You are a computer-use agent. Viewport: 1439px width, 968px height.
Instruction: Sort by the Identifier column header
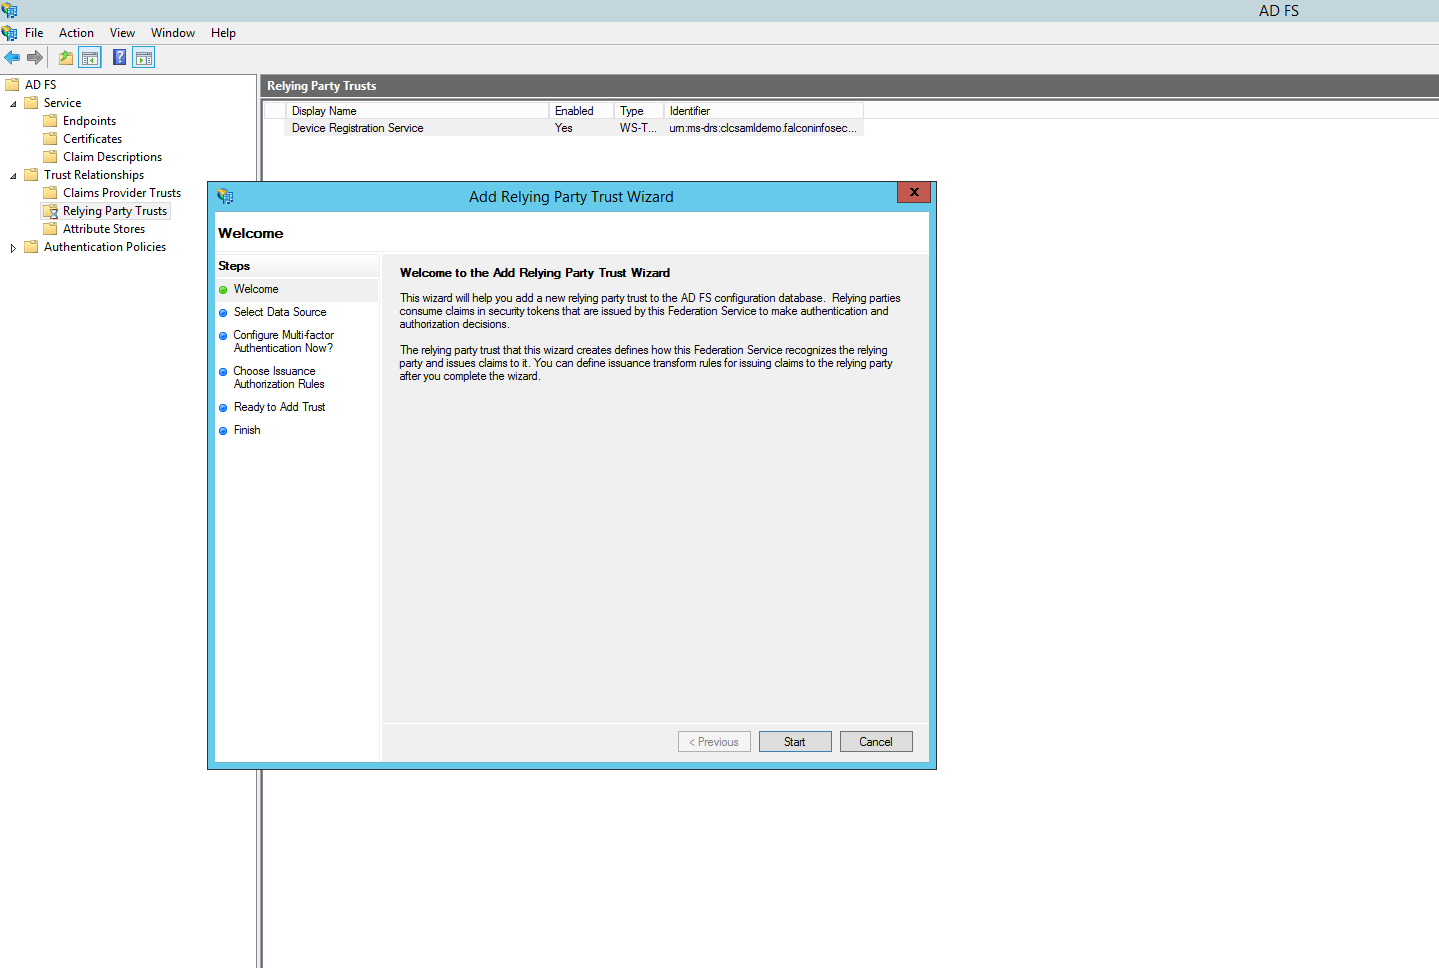point(763,111)
